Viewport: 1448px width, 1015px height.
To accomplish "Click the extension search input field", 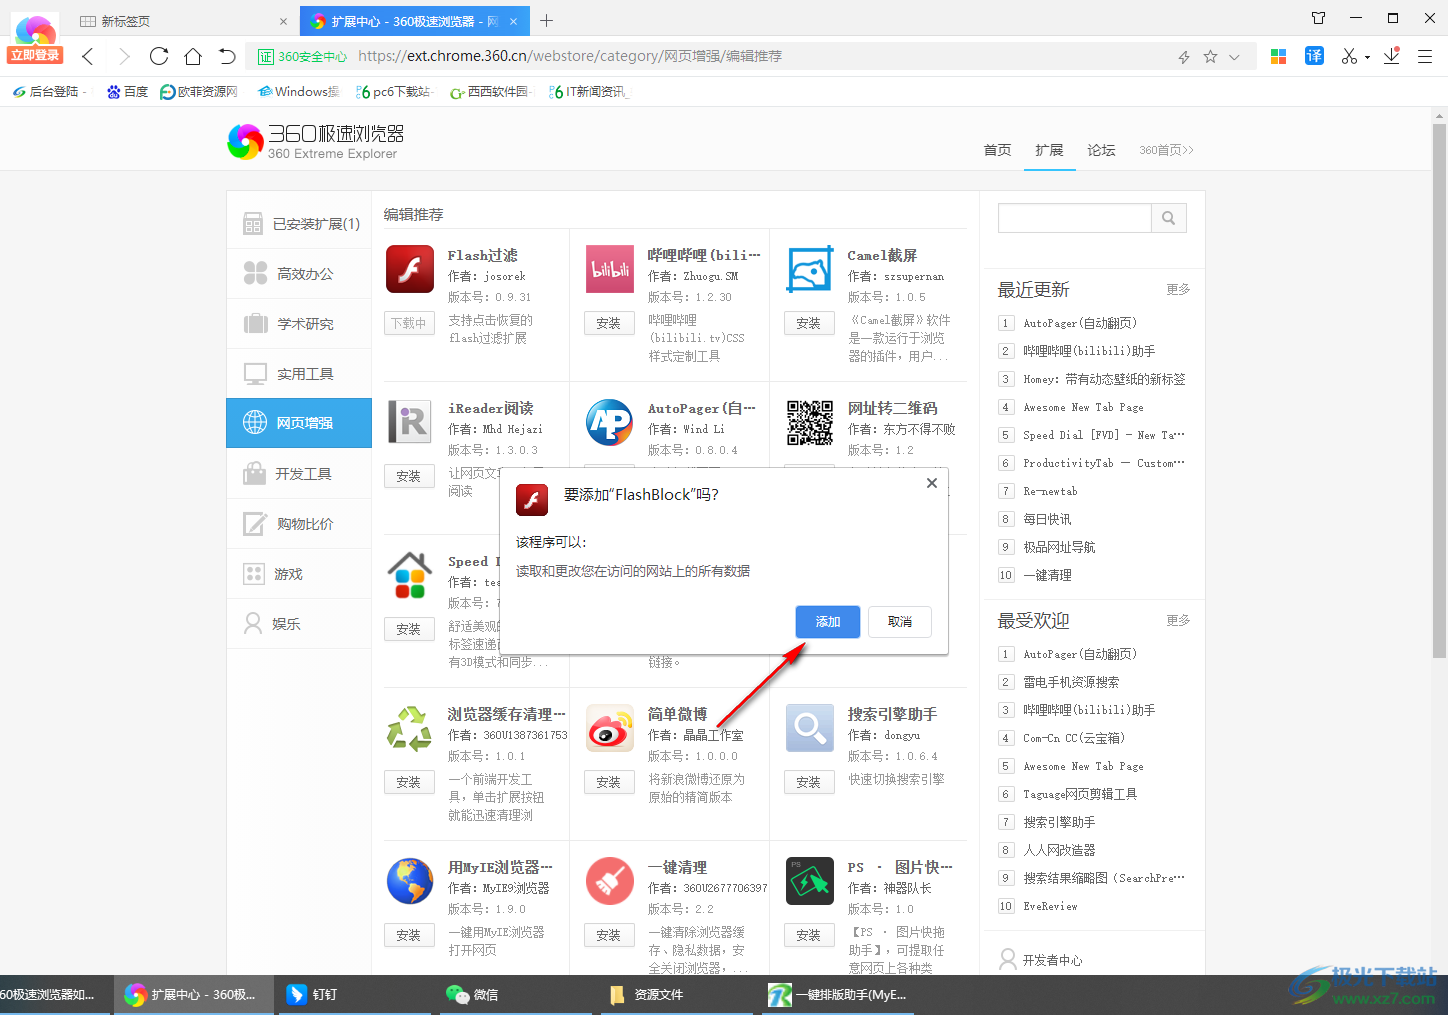I will pyautogui.click(x=1074, y=218).
